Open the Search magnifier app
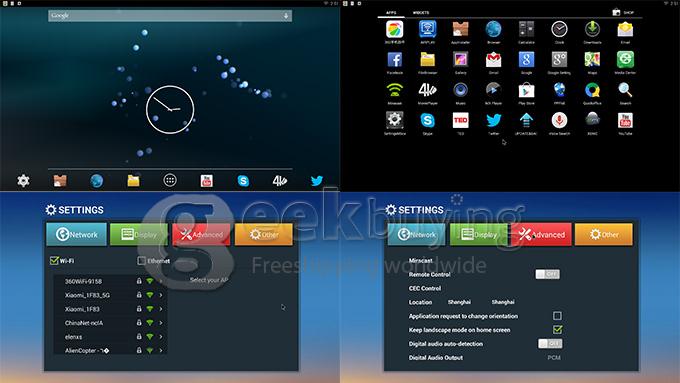 click(625, 91)
